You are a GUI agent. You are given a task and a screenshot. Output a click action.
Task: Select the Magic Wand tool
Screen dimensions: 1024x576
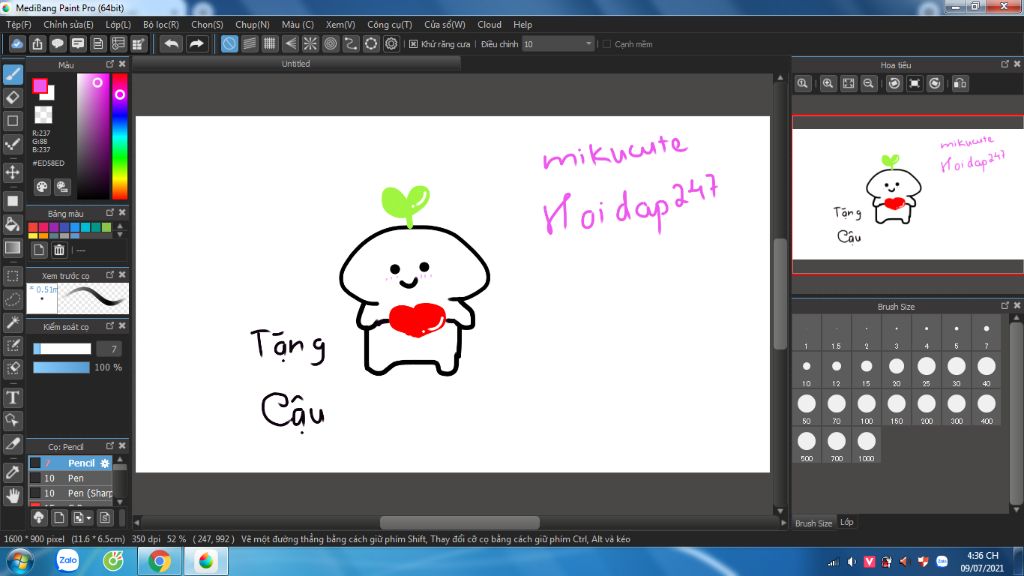click(x=13, y=323)
